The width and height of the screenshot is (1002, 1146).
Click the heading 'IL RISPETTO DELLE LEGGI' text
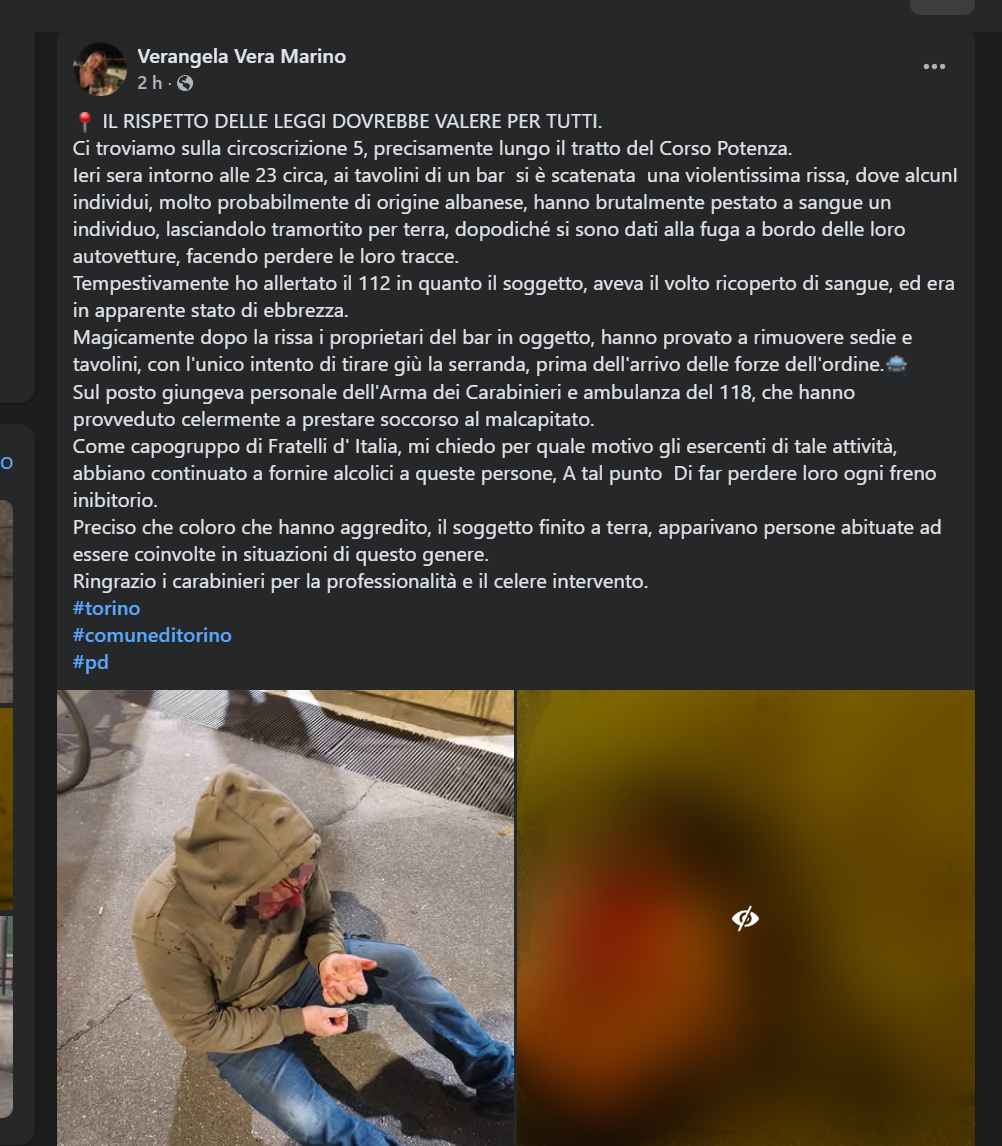pyautogui.click(x=352, y=121)
